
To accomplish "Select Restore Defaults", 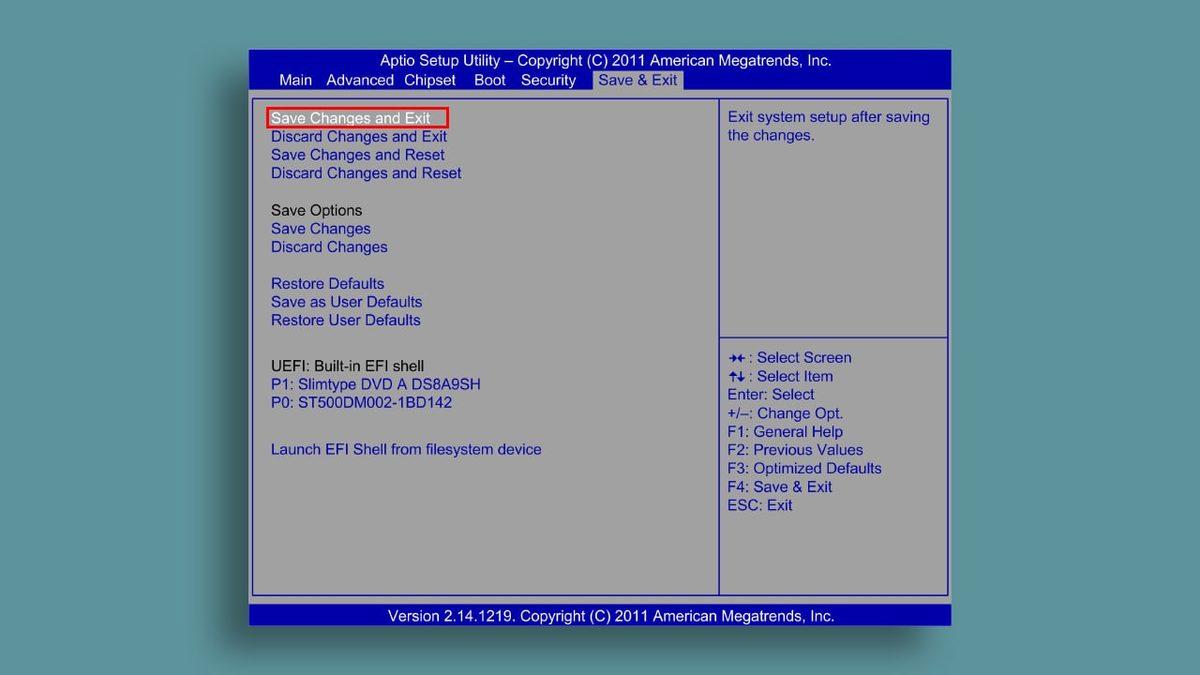I will [x=327, y=283].
